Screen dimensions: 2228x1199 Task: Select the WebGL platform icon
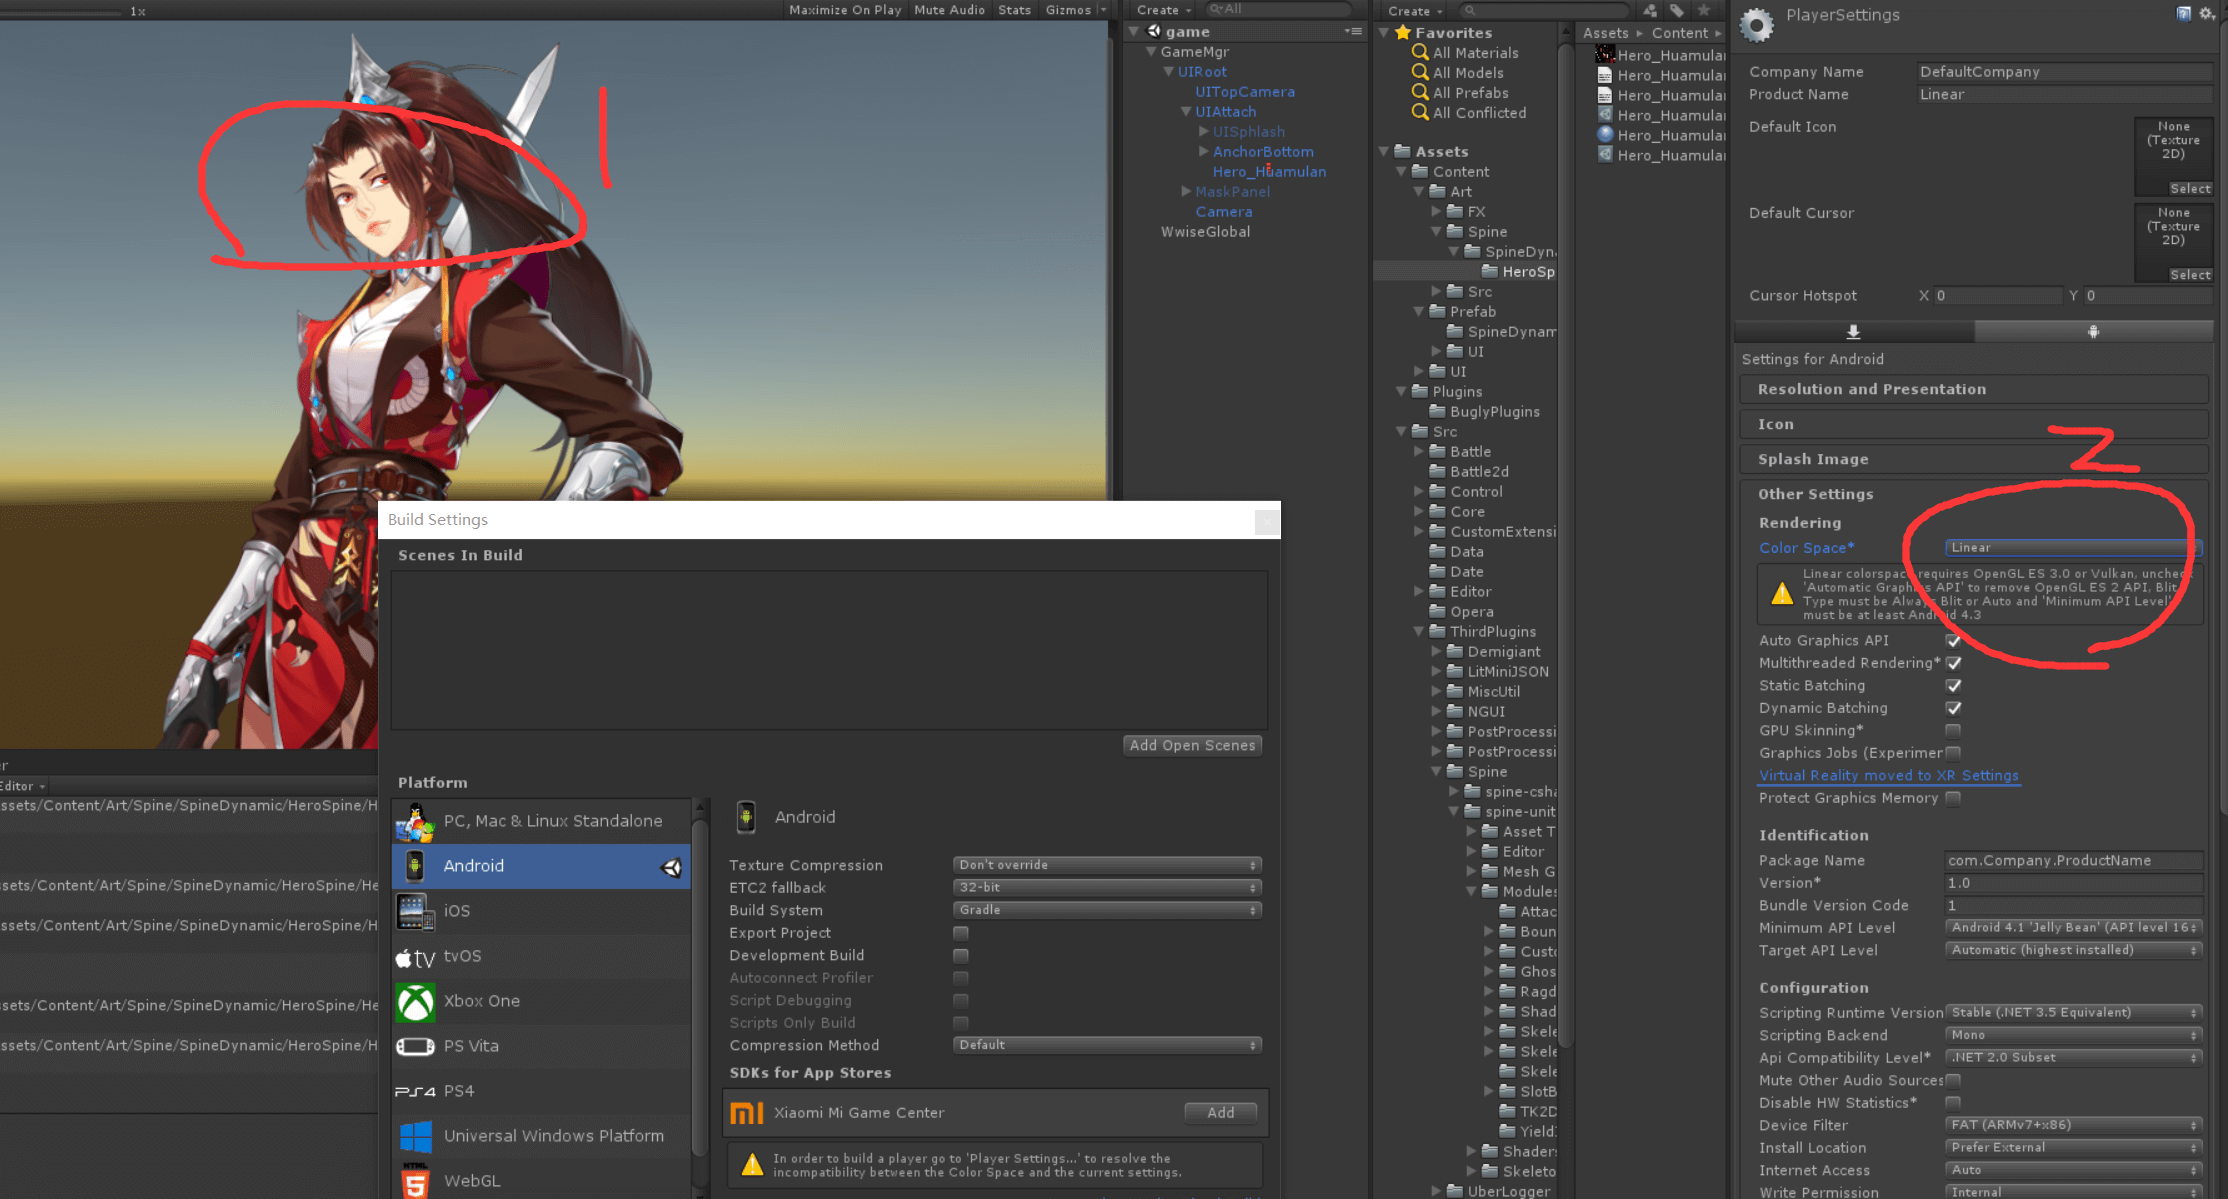[x=415, y=1181]
